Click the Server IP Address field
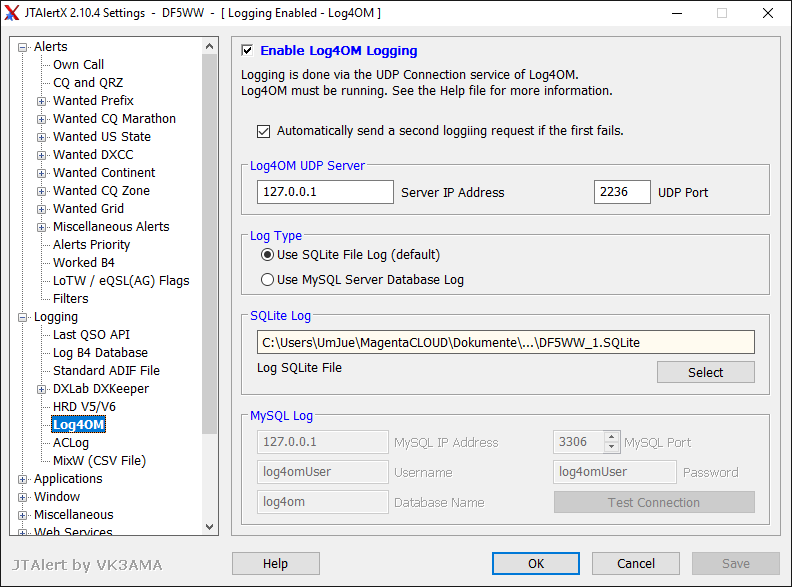The width and height of the screenshot is (792, 587). 325,192
